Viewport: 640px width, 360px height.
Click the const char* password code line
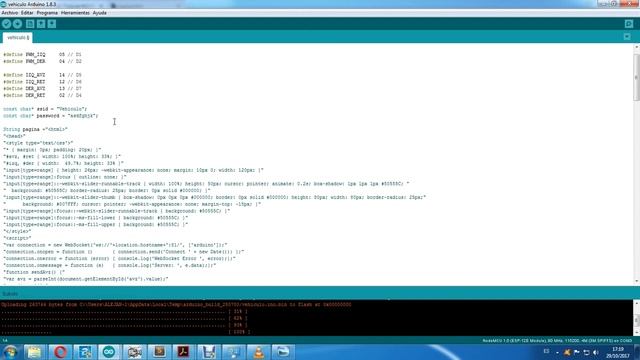(x=51, y=116)
